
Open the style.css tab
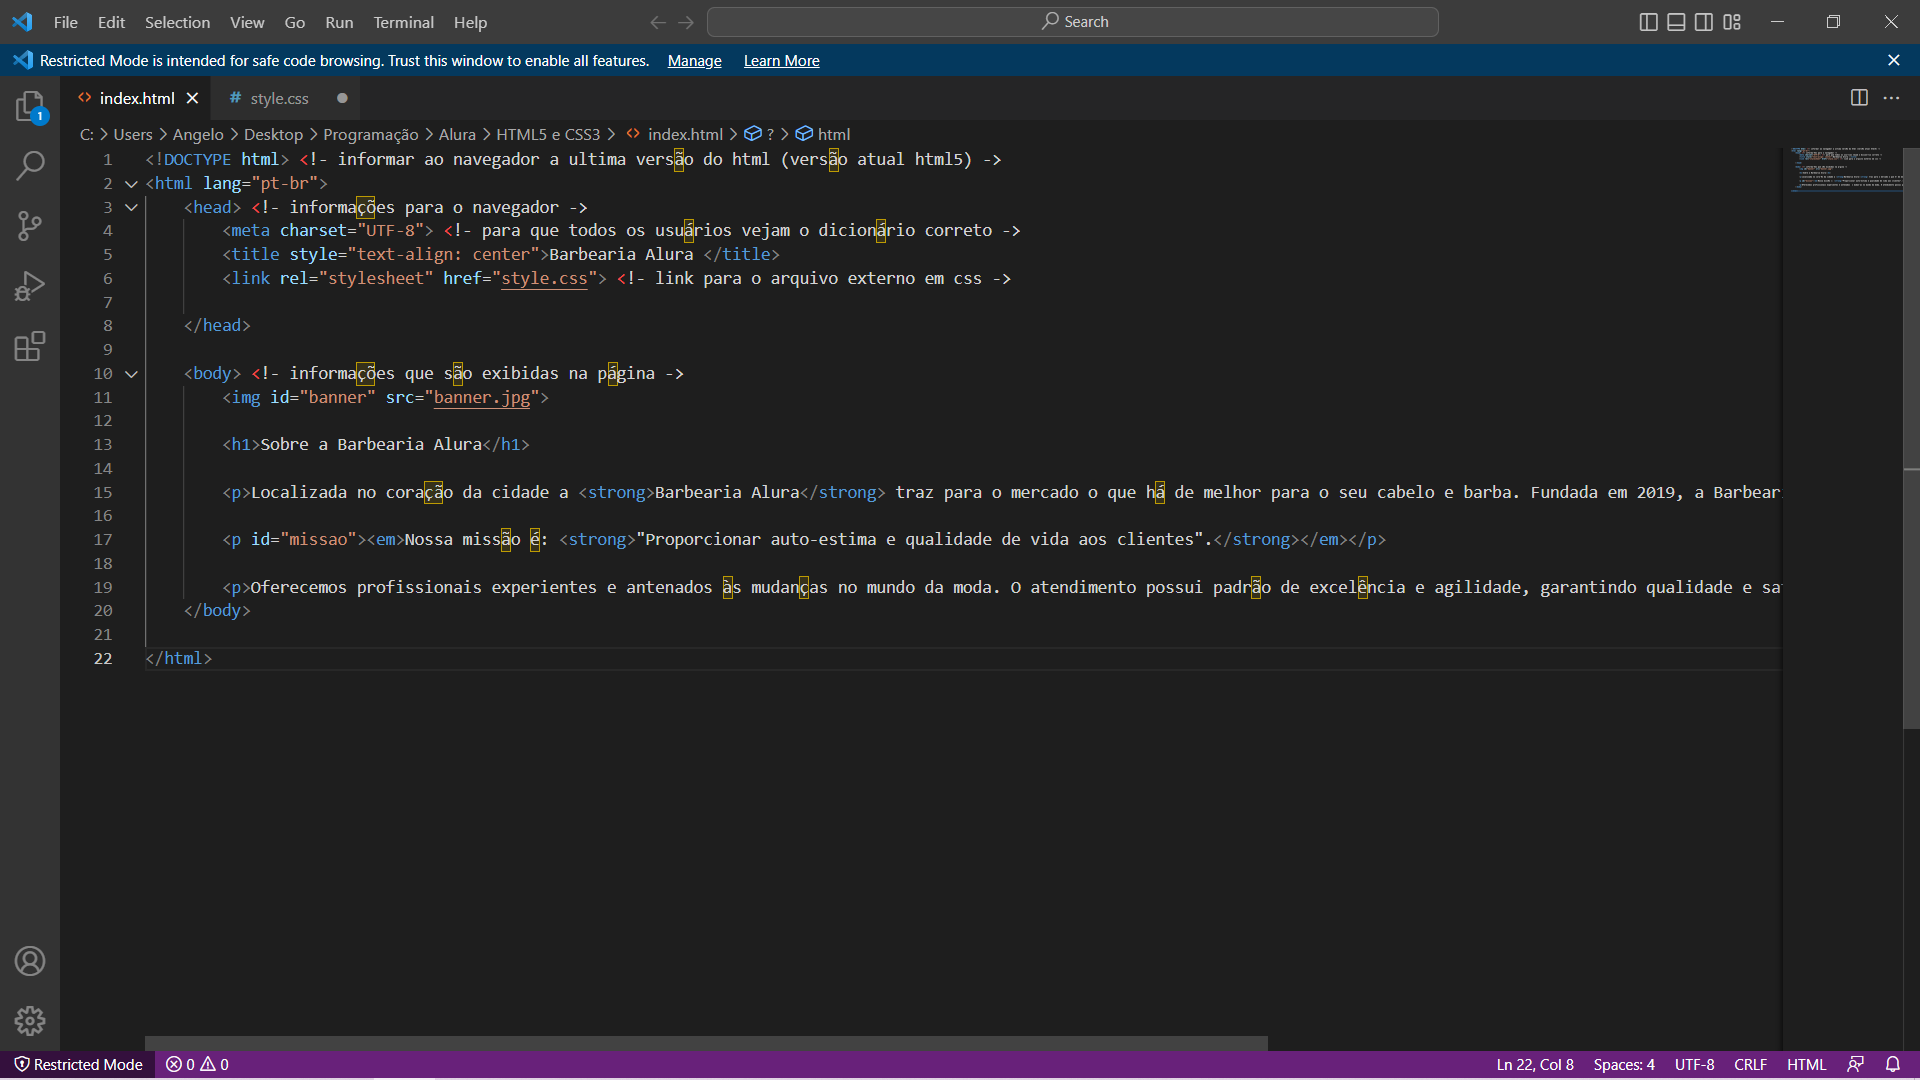pyautogui.click(x=278, y=98)
